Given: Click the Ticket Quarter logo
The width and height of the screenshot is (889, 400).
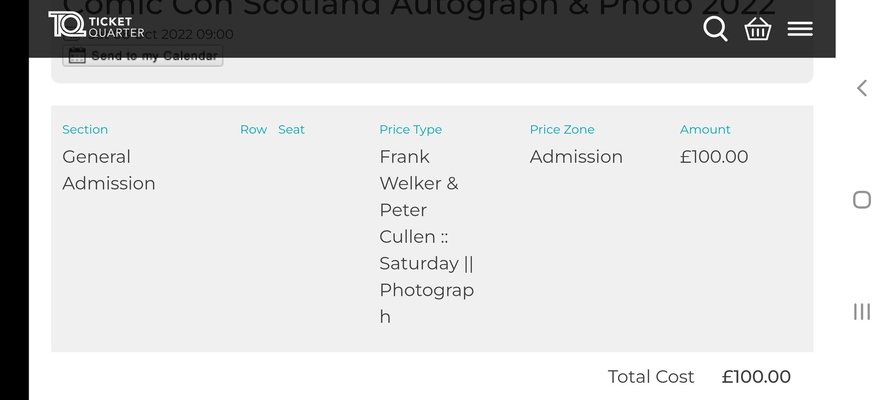Looking at the screenshot, I should [96, 26].
